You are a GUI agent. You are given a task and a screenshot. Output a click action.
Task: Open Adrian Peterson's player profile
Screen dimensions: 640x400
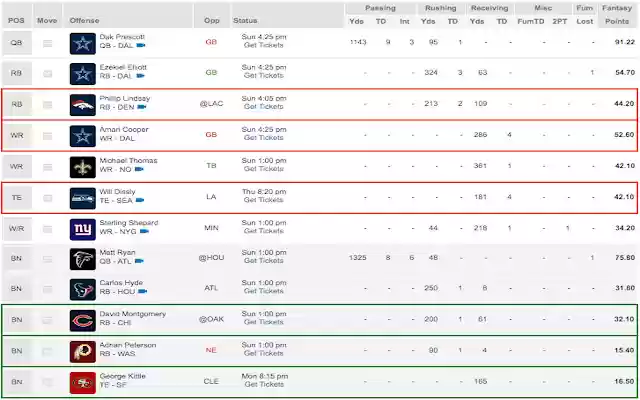[x=128, y=345]
